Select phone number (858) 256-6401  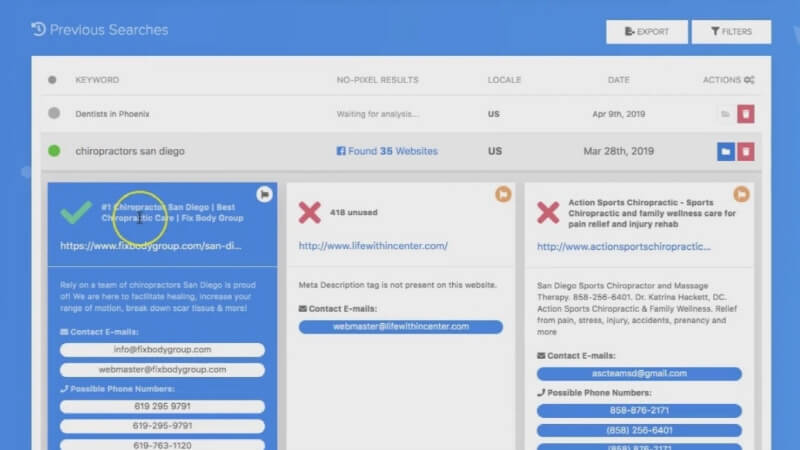coord(639,430)
